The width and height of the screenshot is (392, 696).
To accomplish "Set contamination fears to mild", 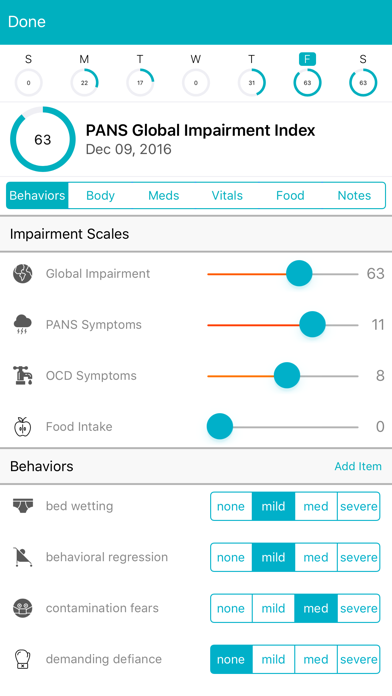I will point(273,608).
